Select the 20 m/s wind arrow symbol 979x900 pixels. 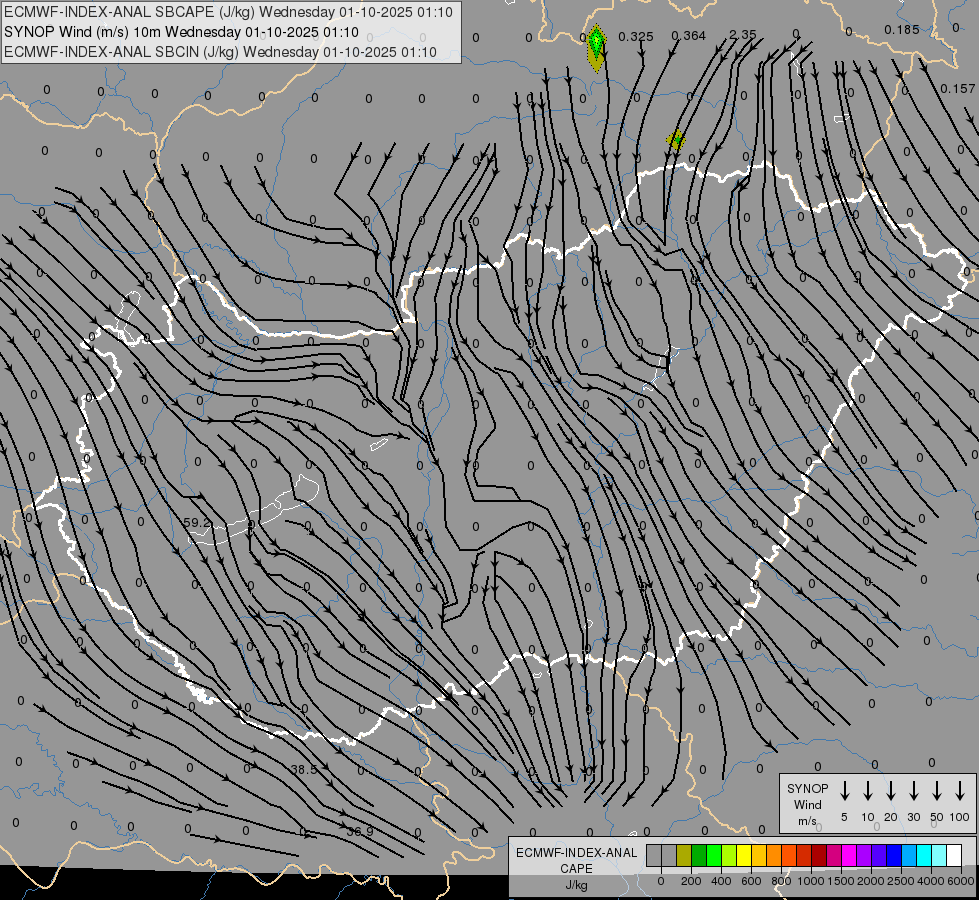891,790
